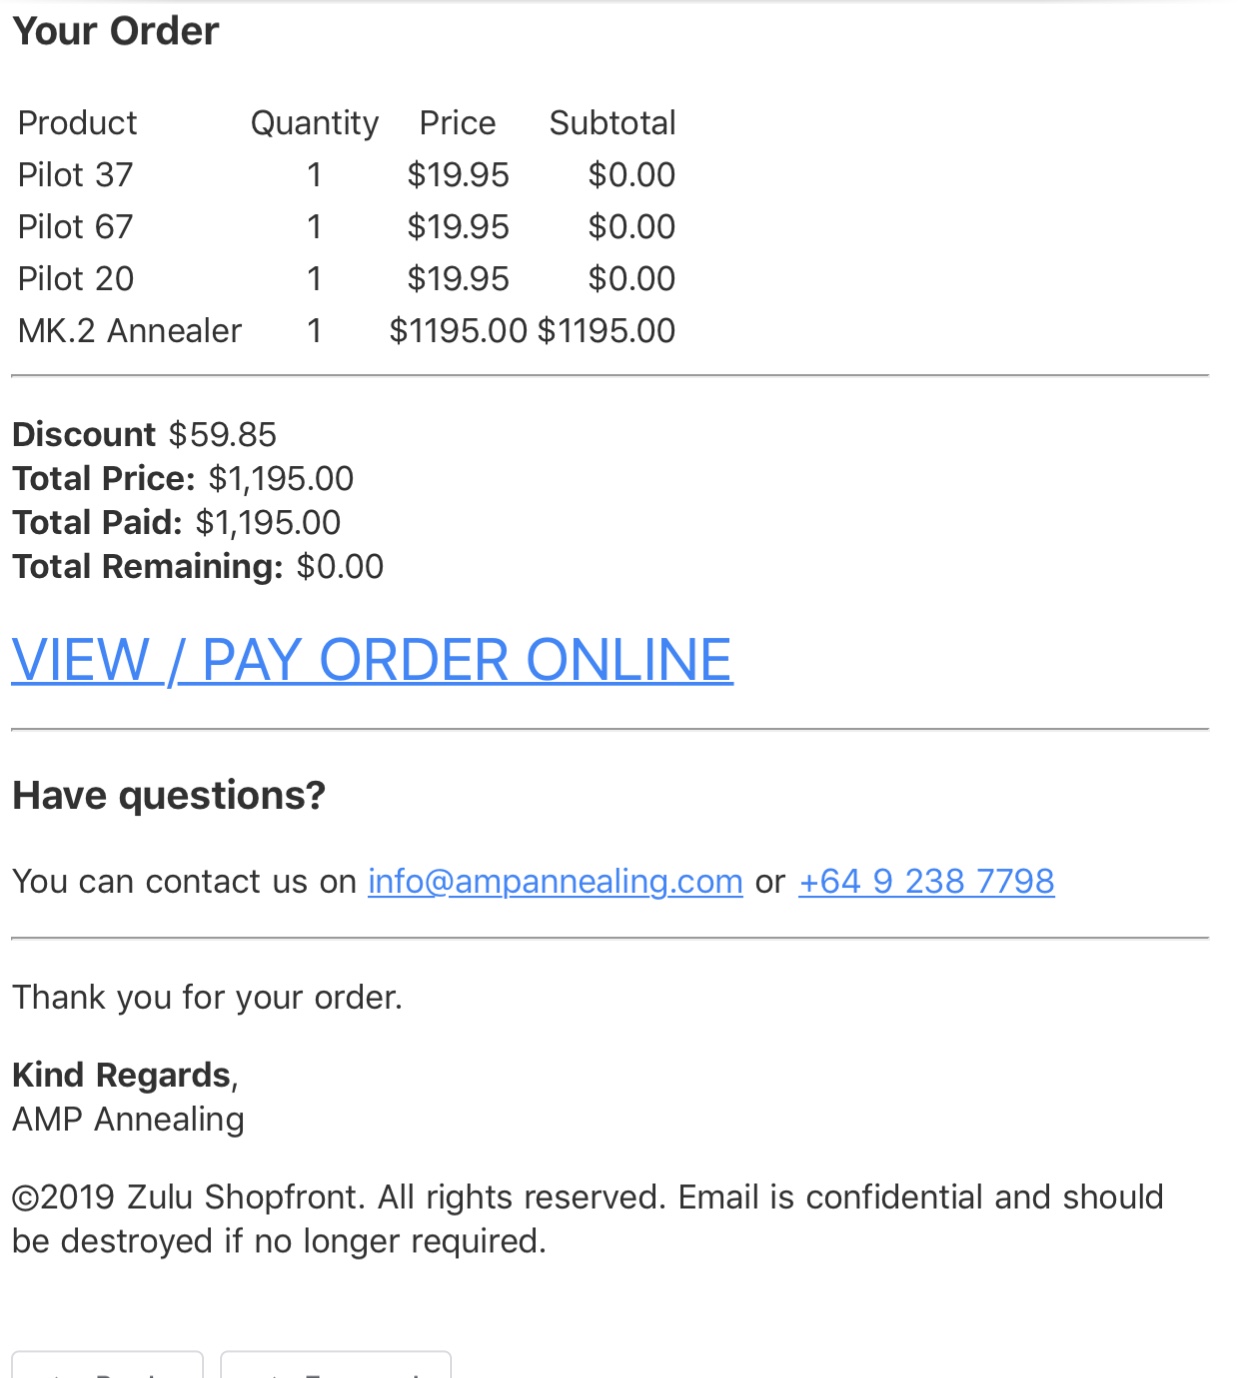Click the Have questions? heading

pos(169,796)
